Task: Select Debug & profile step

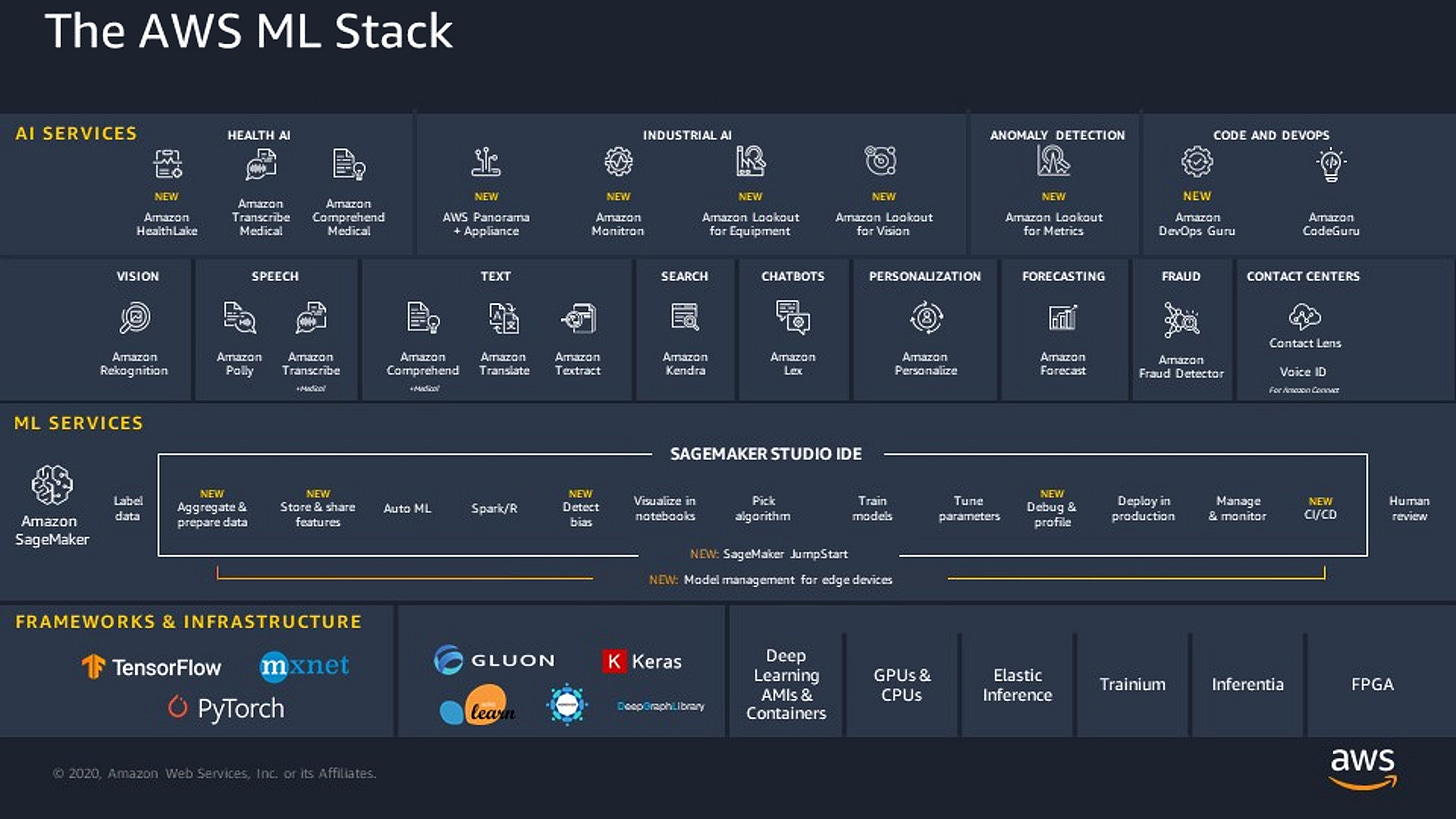Action: [1052, 508]
